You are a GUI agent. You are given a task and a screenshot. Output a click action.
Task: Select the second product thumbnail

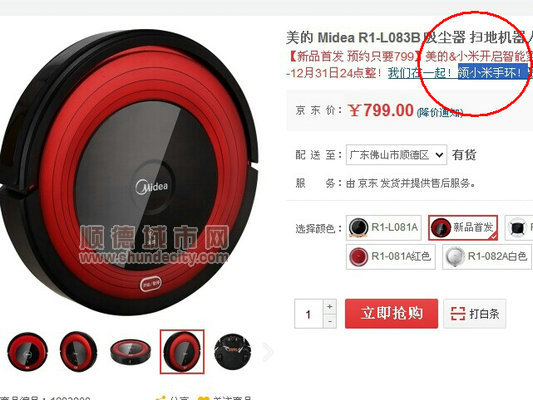coord(79,352)
